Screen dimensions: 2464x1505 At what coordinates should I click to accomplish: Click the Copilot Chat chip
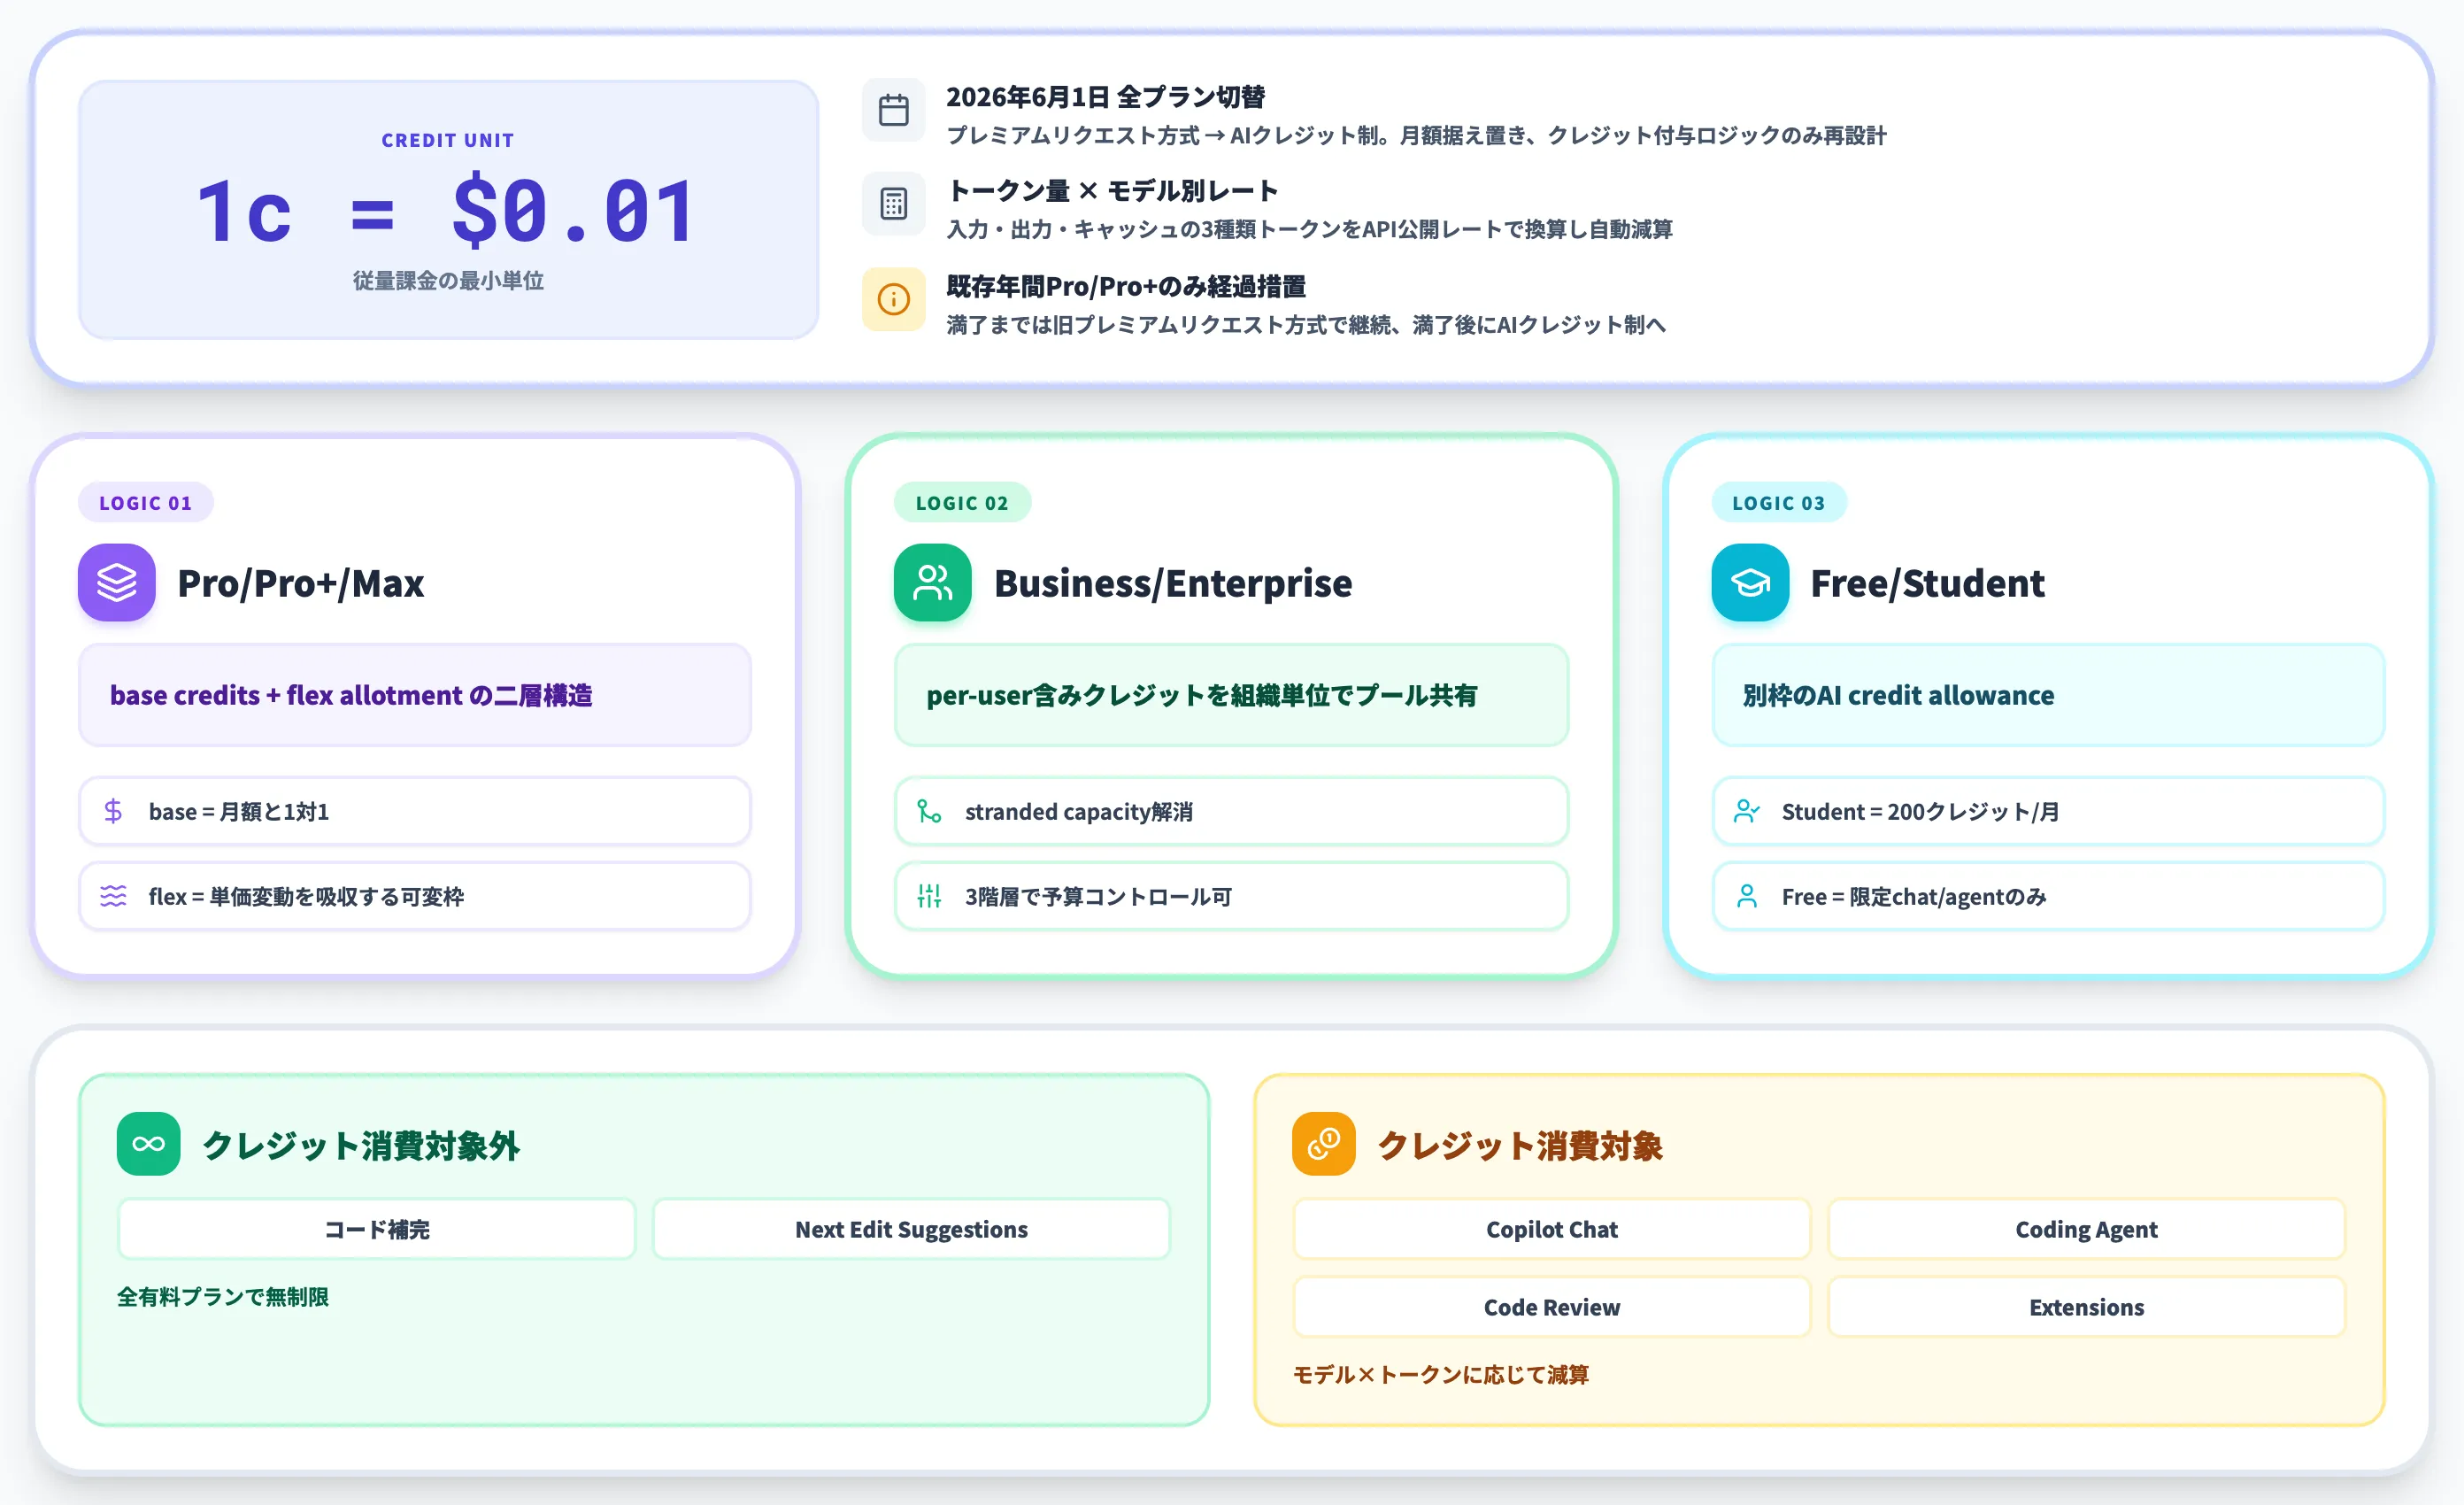[1552, 1229]
